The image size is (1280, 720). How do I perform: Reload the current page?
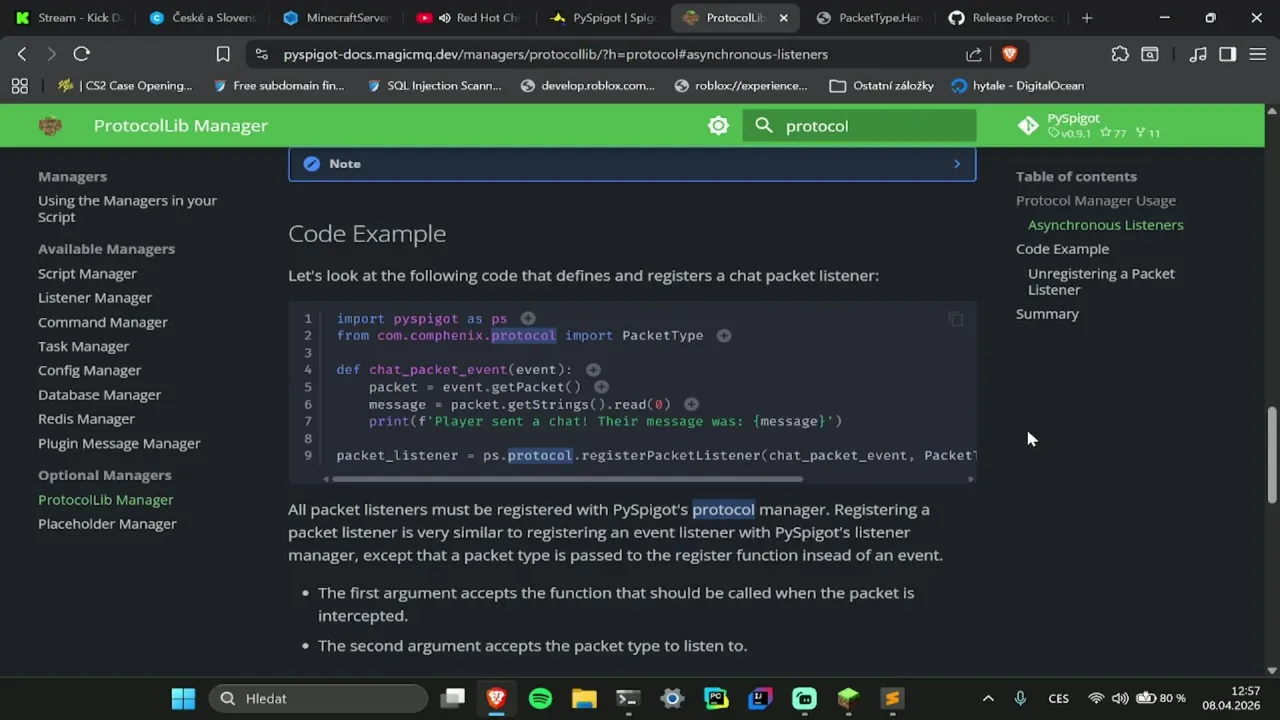coord(82,54)
